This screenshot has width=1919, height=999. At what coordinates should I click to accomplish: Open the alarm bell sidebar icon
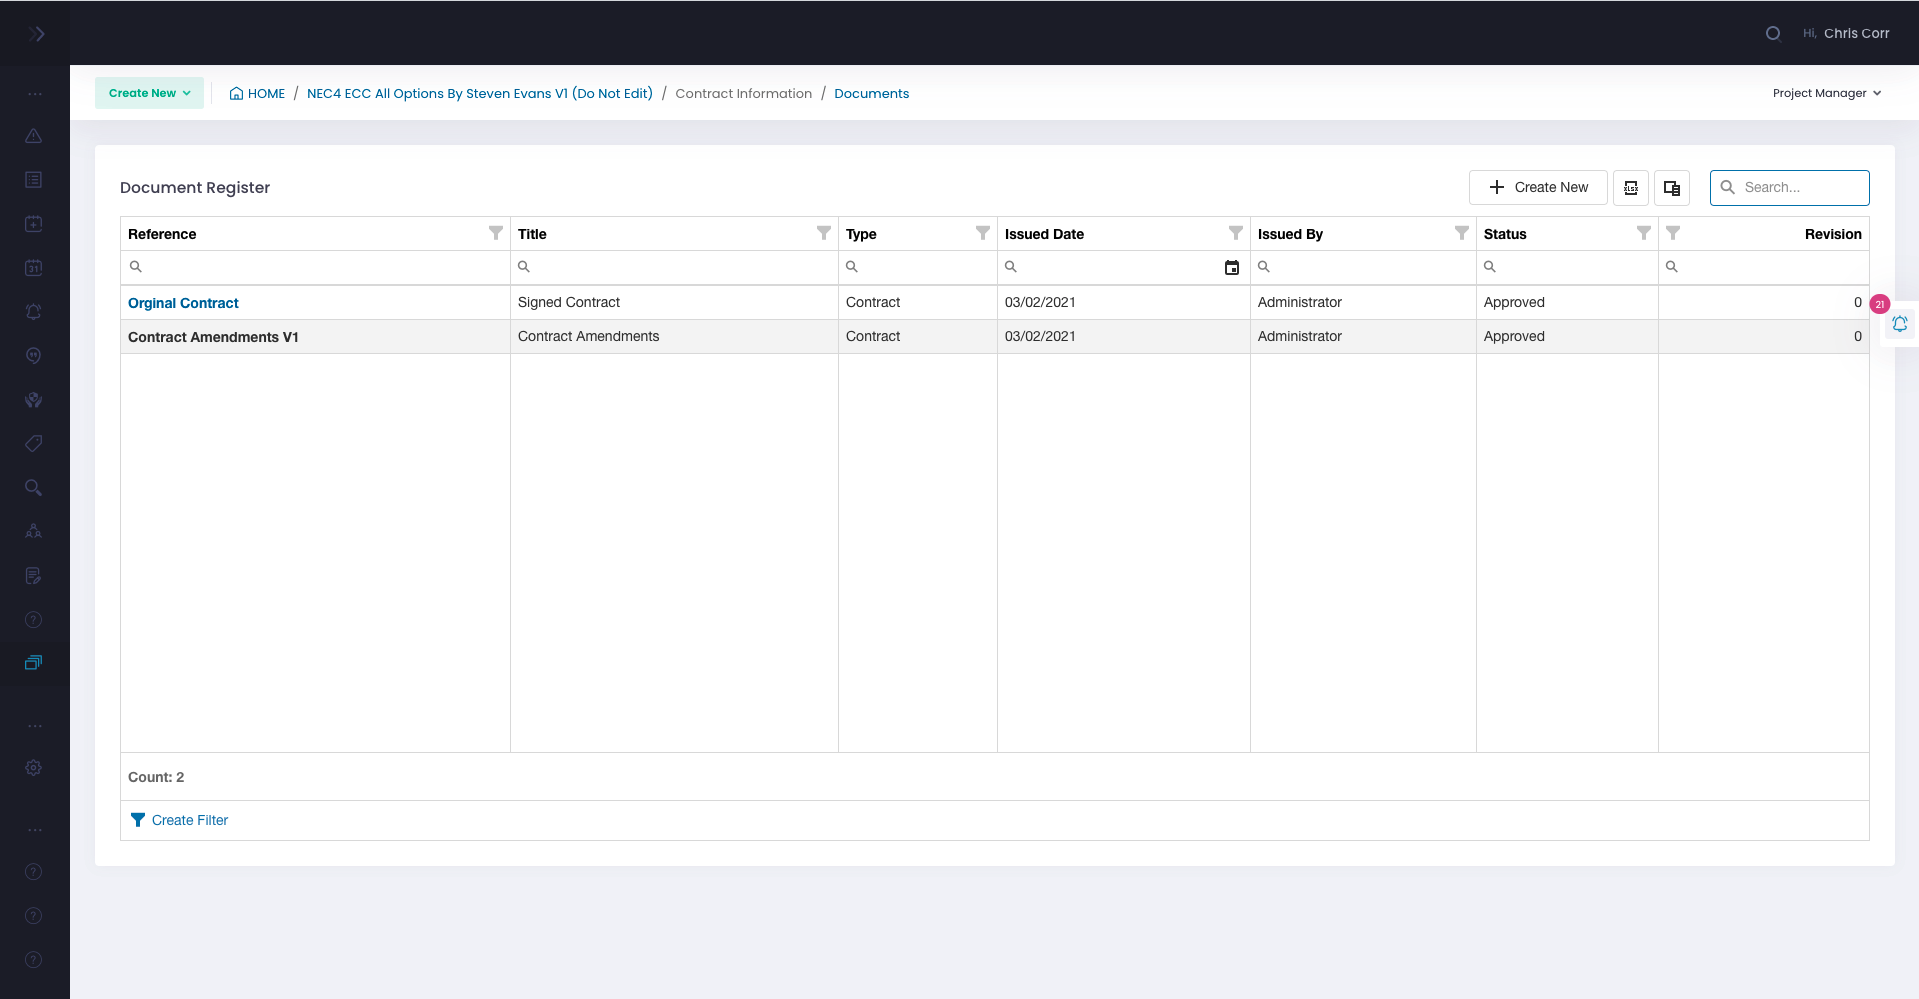[33, 312]
